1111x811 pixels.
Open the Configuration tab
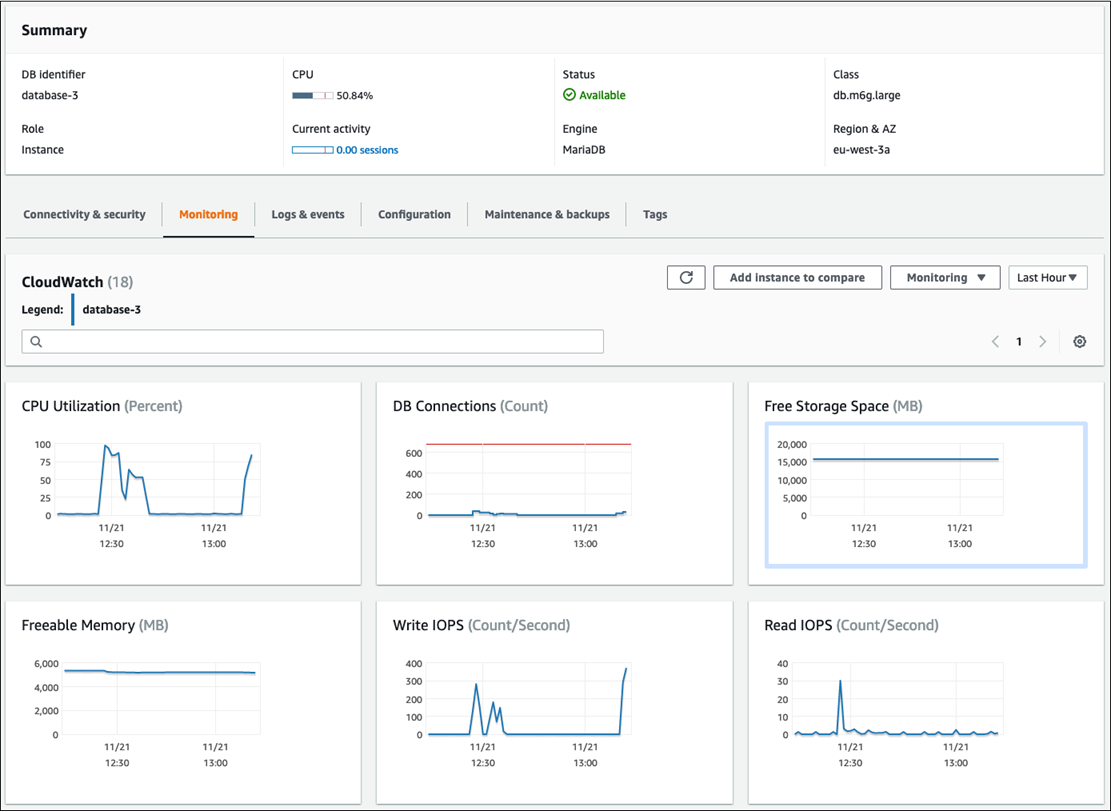[414, 214]
